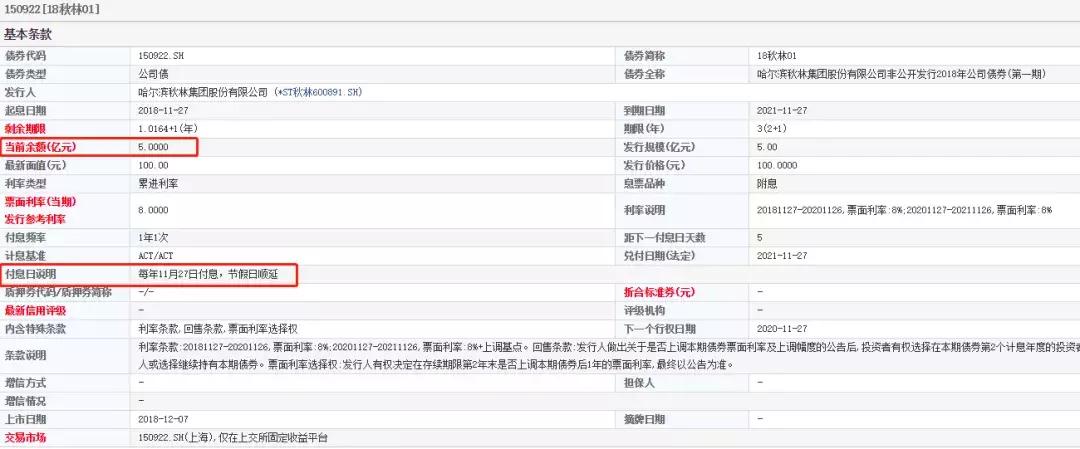This screenshot has width=1080, height=449.
Task: Click the red 当前余额(亿元) label
Action: point(40,147)
